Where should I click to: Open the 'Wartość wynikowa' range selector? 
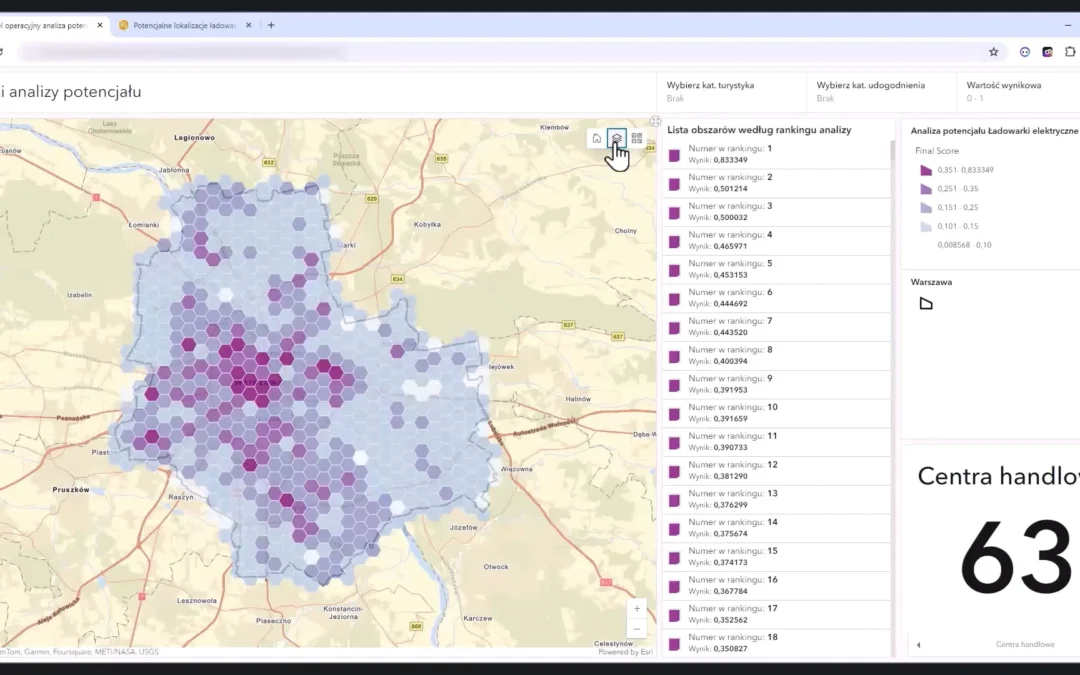(1019, 92)
